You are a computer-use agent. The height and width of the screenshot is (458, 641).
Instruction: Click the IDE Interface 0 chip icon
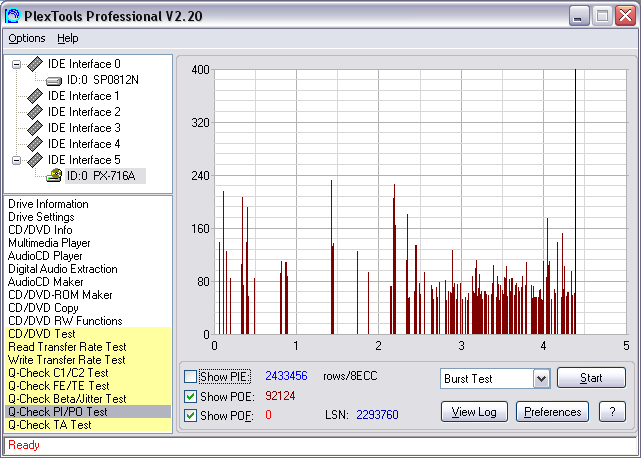[35, 64]
